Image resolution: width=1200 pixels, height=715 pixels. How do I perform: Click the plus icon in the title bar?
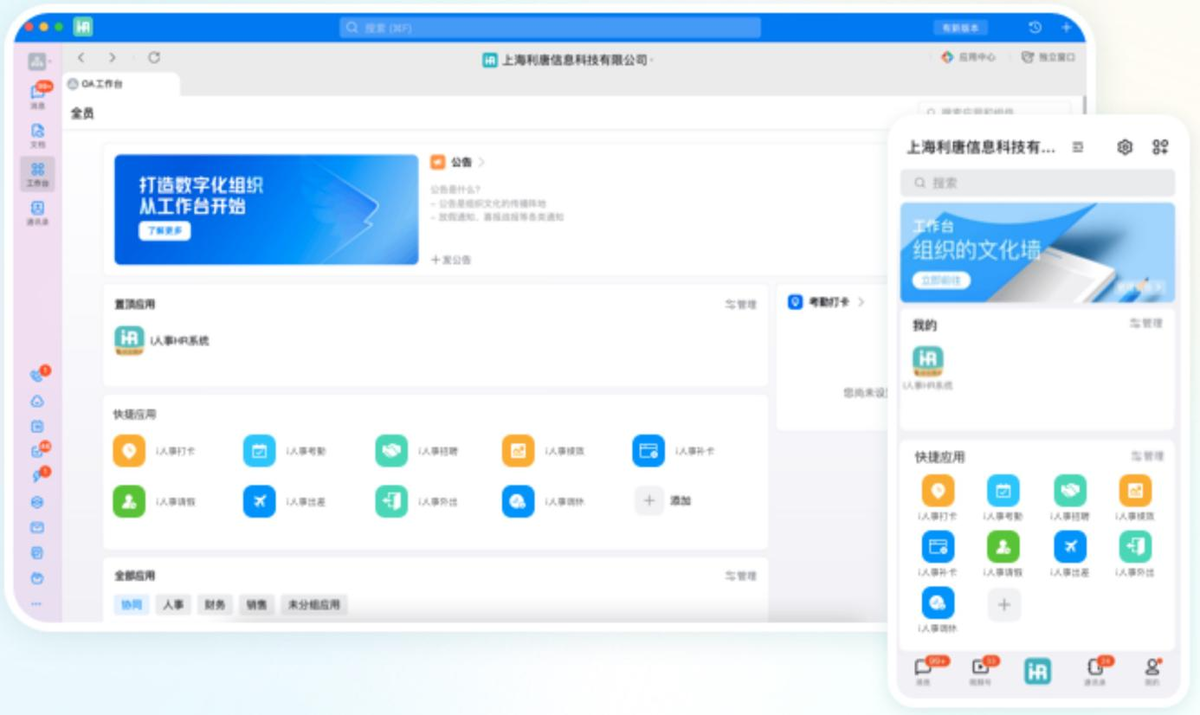pyautogui.click(x=1067, y=28)
